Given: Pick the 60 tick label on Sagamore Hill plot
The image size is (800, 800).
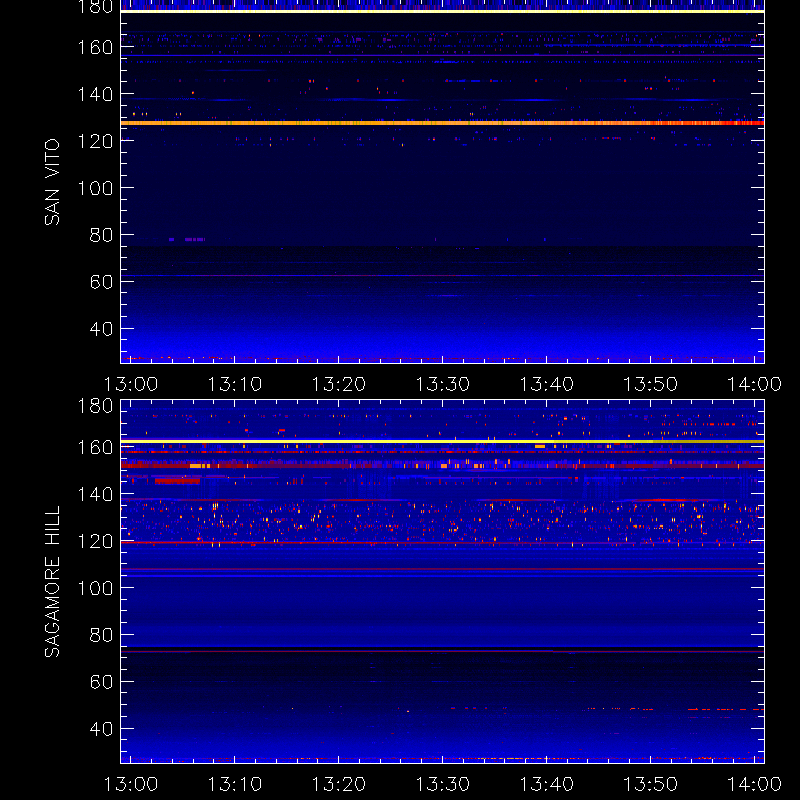Looking at the screenshot, I should (x=101, y=682).
